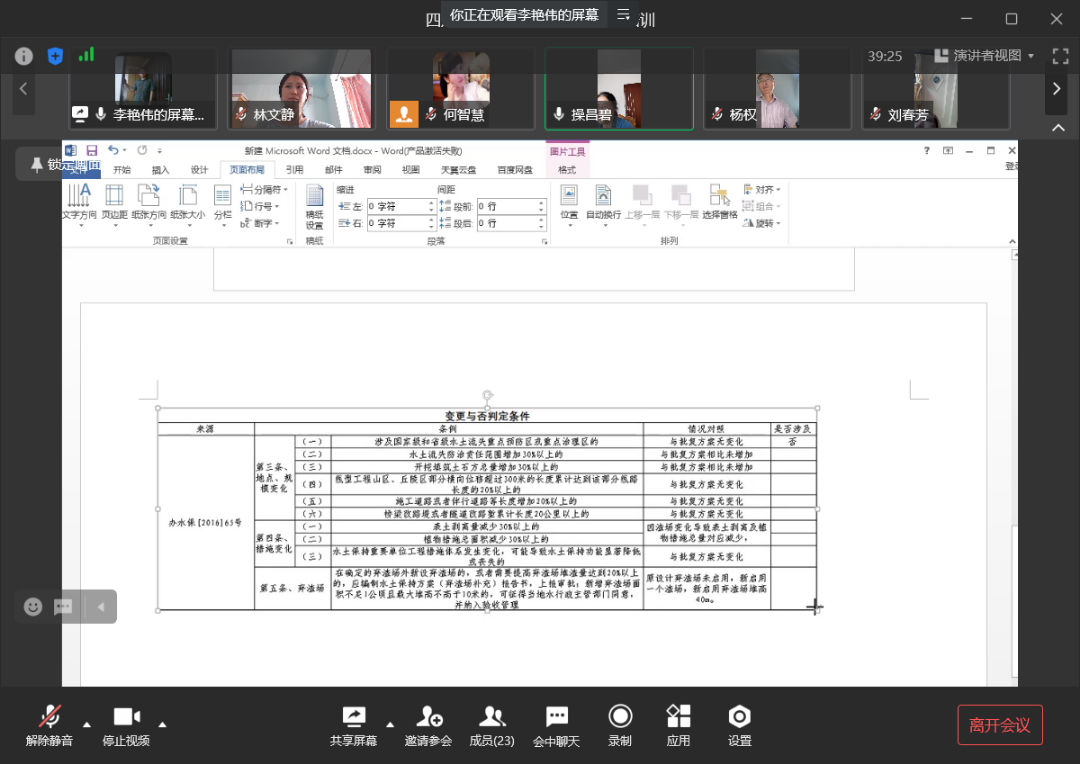Open the 自动换行 wrap text menu

point(603,204)
